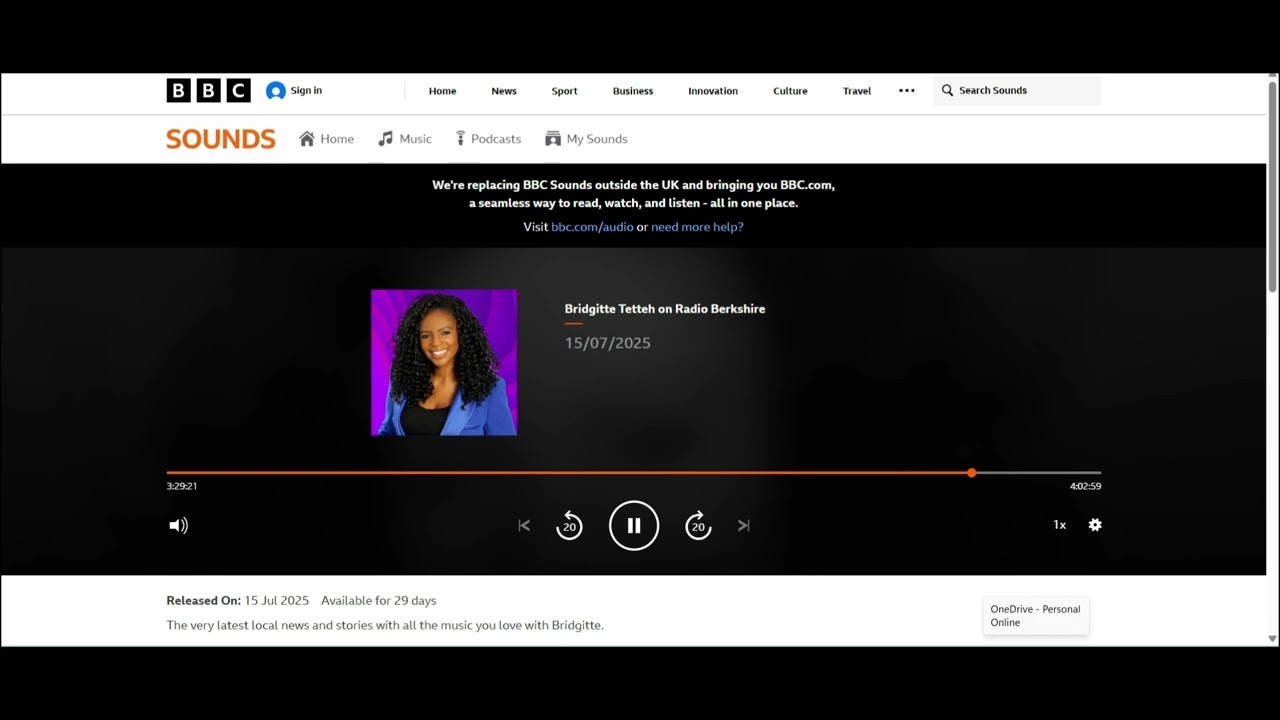
Task: Go to Sounds Home tab
Action: click(x=326, y=139)
